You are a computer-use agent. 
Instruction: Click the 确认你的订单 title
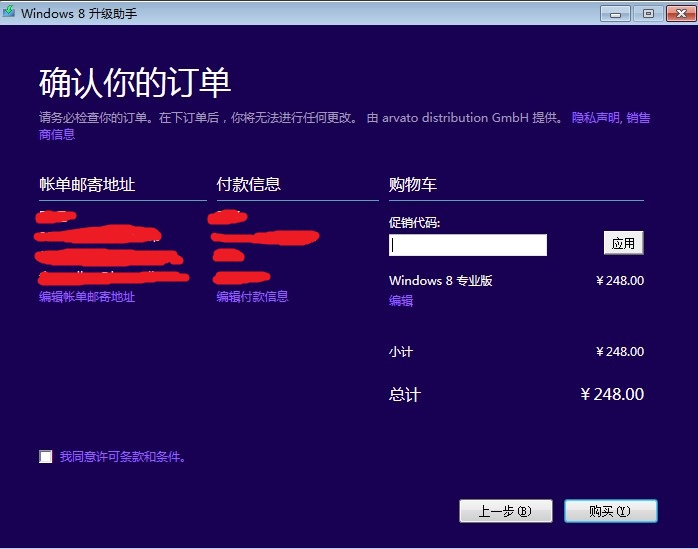click(x=135, y=83)
